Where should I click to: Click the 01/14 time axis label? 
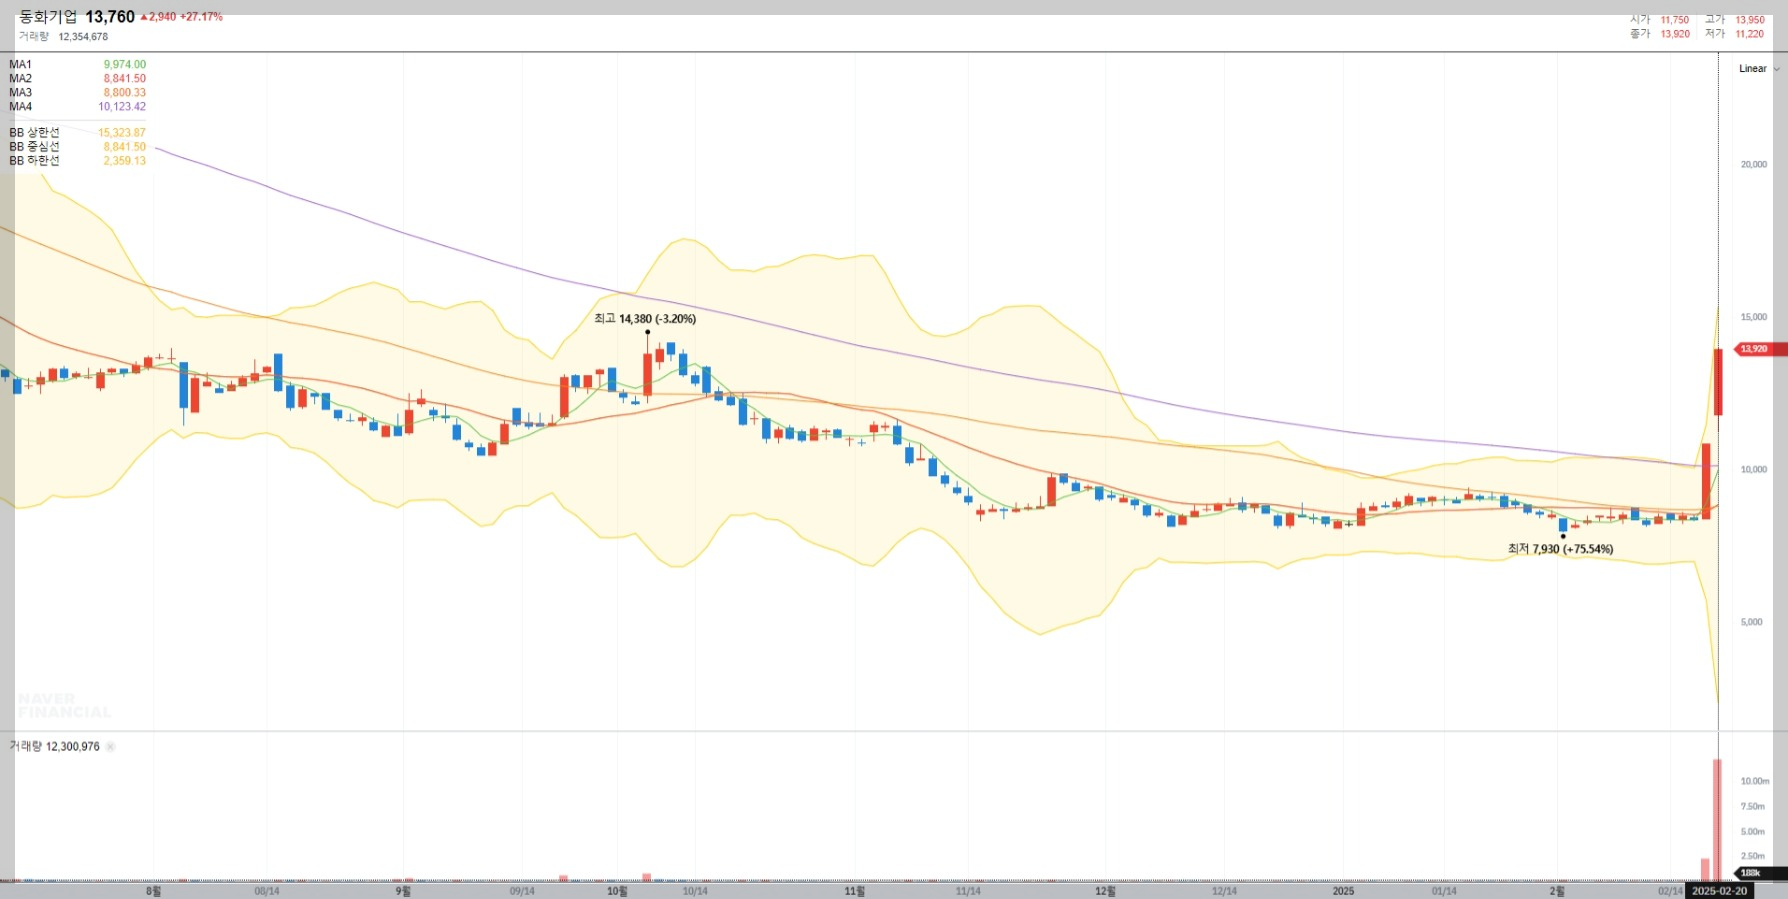coord(1444,891)
